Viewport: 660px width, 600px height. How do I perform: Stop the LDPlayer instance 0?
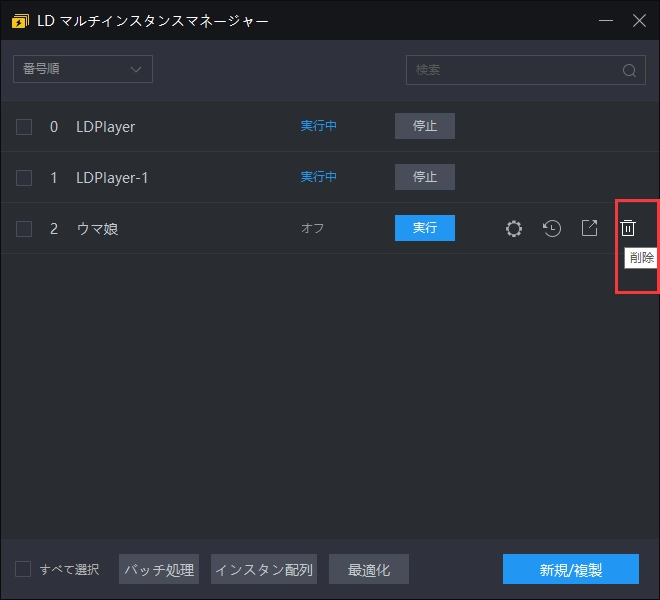(x=425, y=126)
